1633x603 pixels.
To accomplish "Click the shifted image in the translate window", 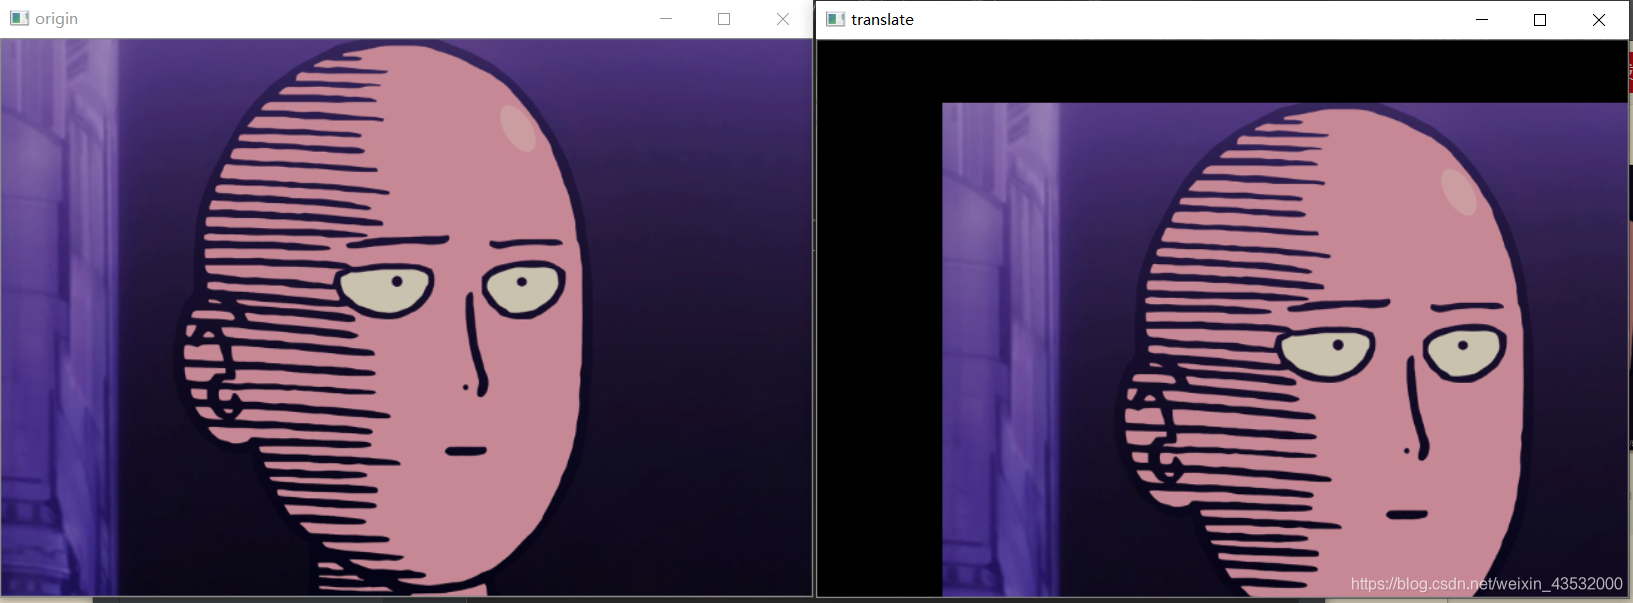I will coord(1285,349).
